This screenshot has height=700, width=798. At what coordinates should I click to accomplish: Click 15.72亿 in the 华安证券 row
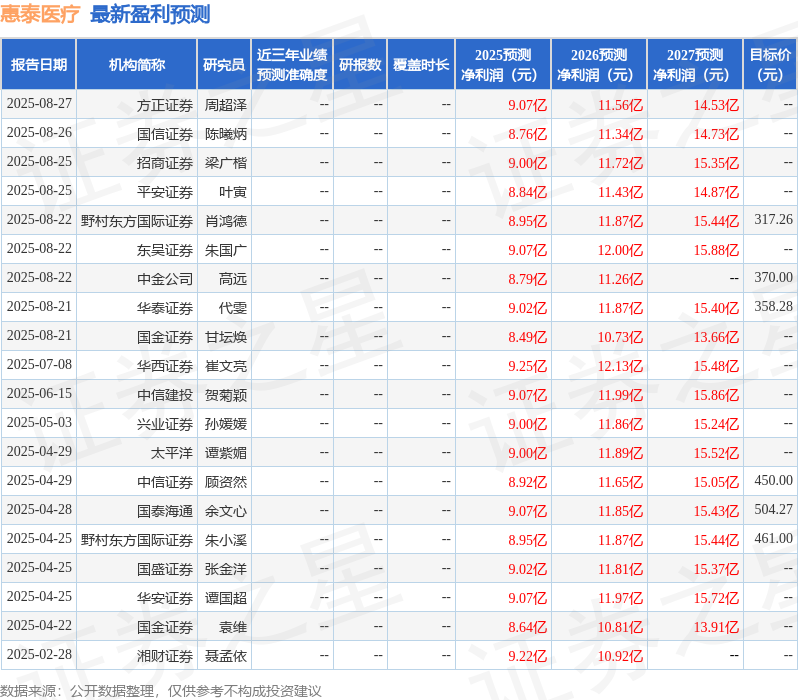coord(716,599)
